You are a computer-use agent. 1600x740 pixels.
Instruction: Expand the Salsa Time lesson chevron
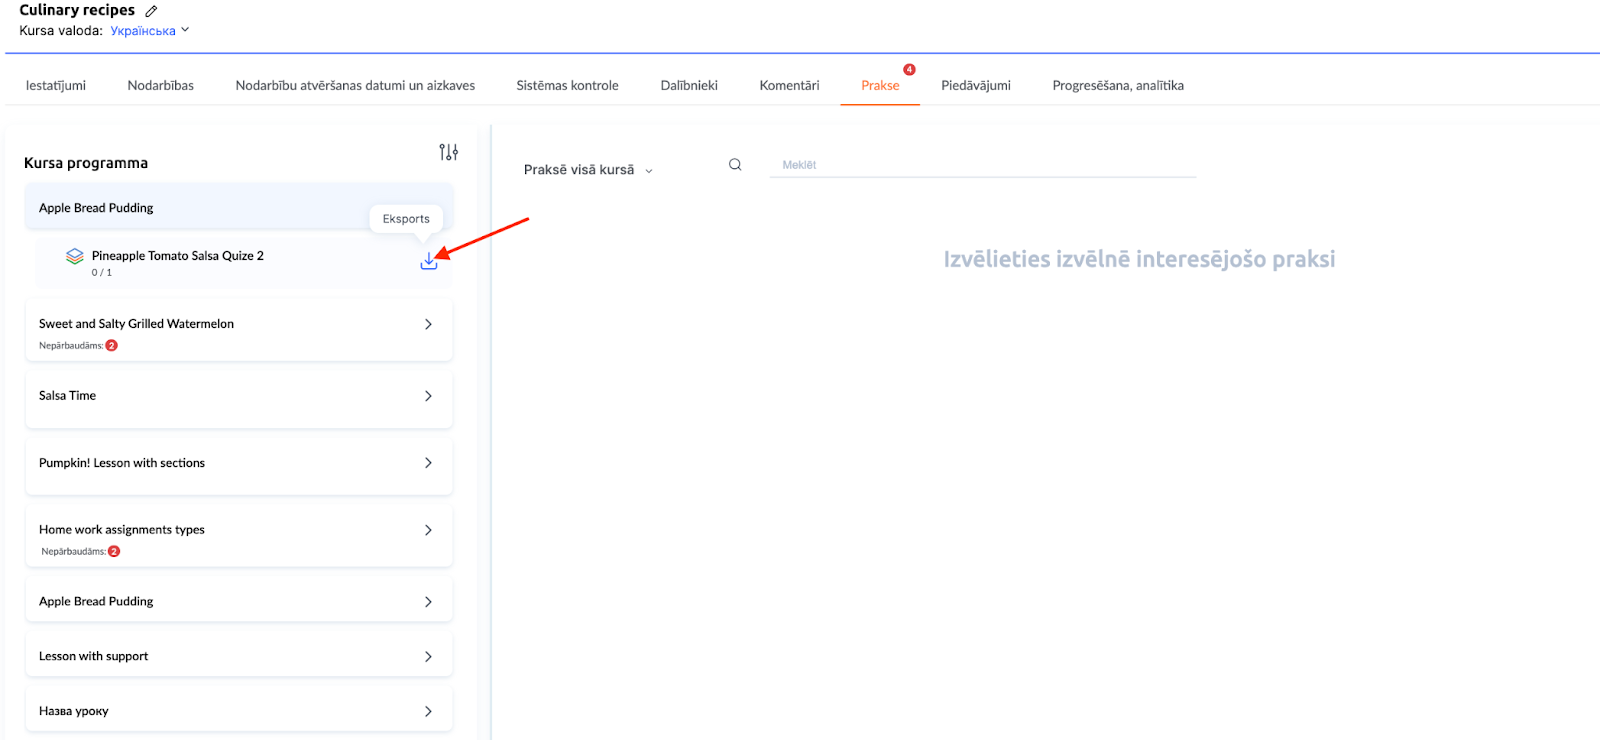pyautogui.click(x=428, y=396)
